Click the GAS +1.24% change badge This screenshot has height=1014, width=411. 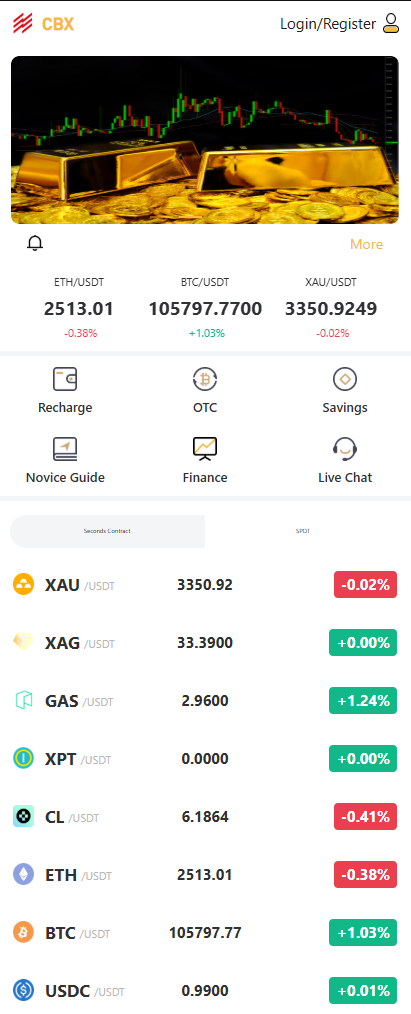click(x=363, y=700)
